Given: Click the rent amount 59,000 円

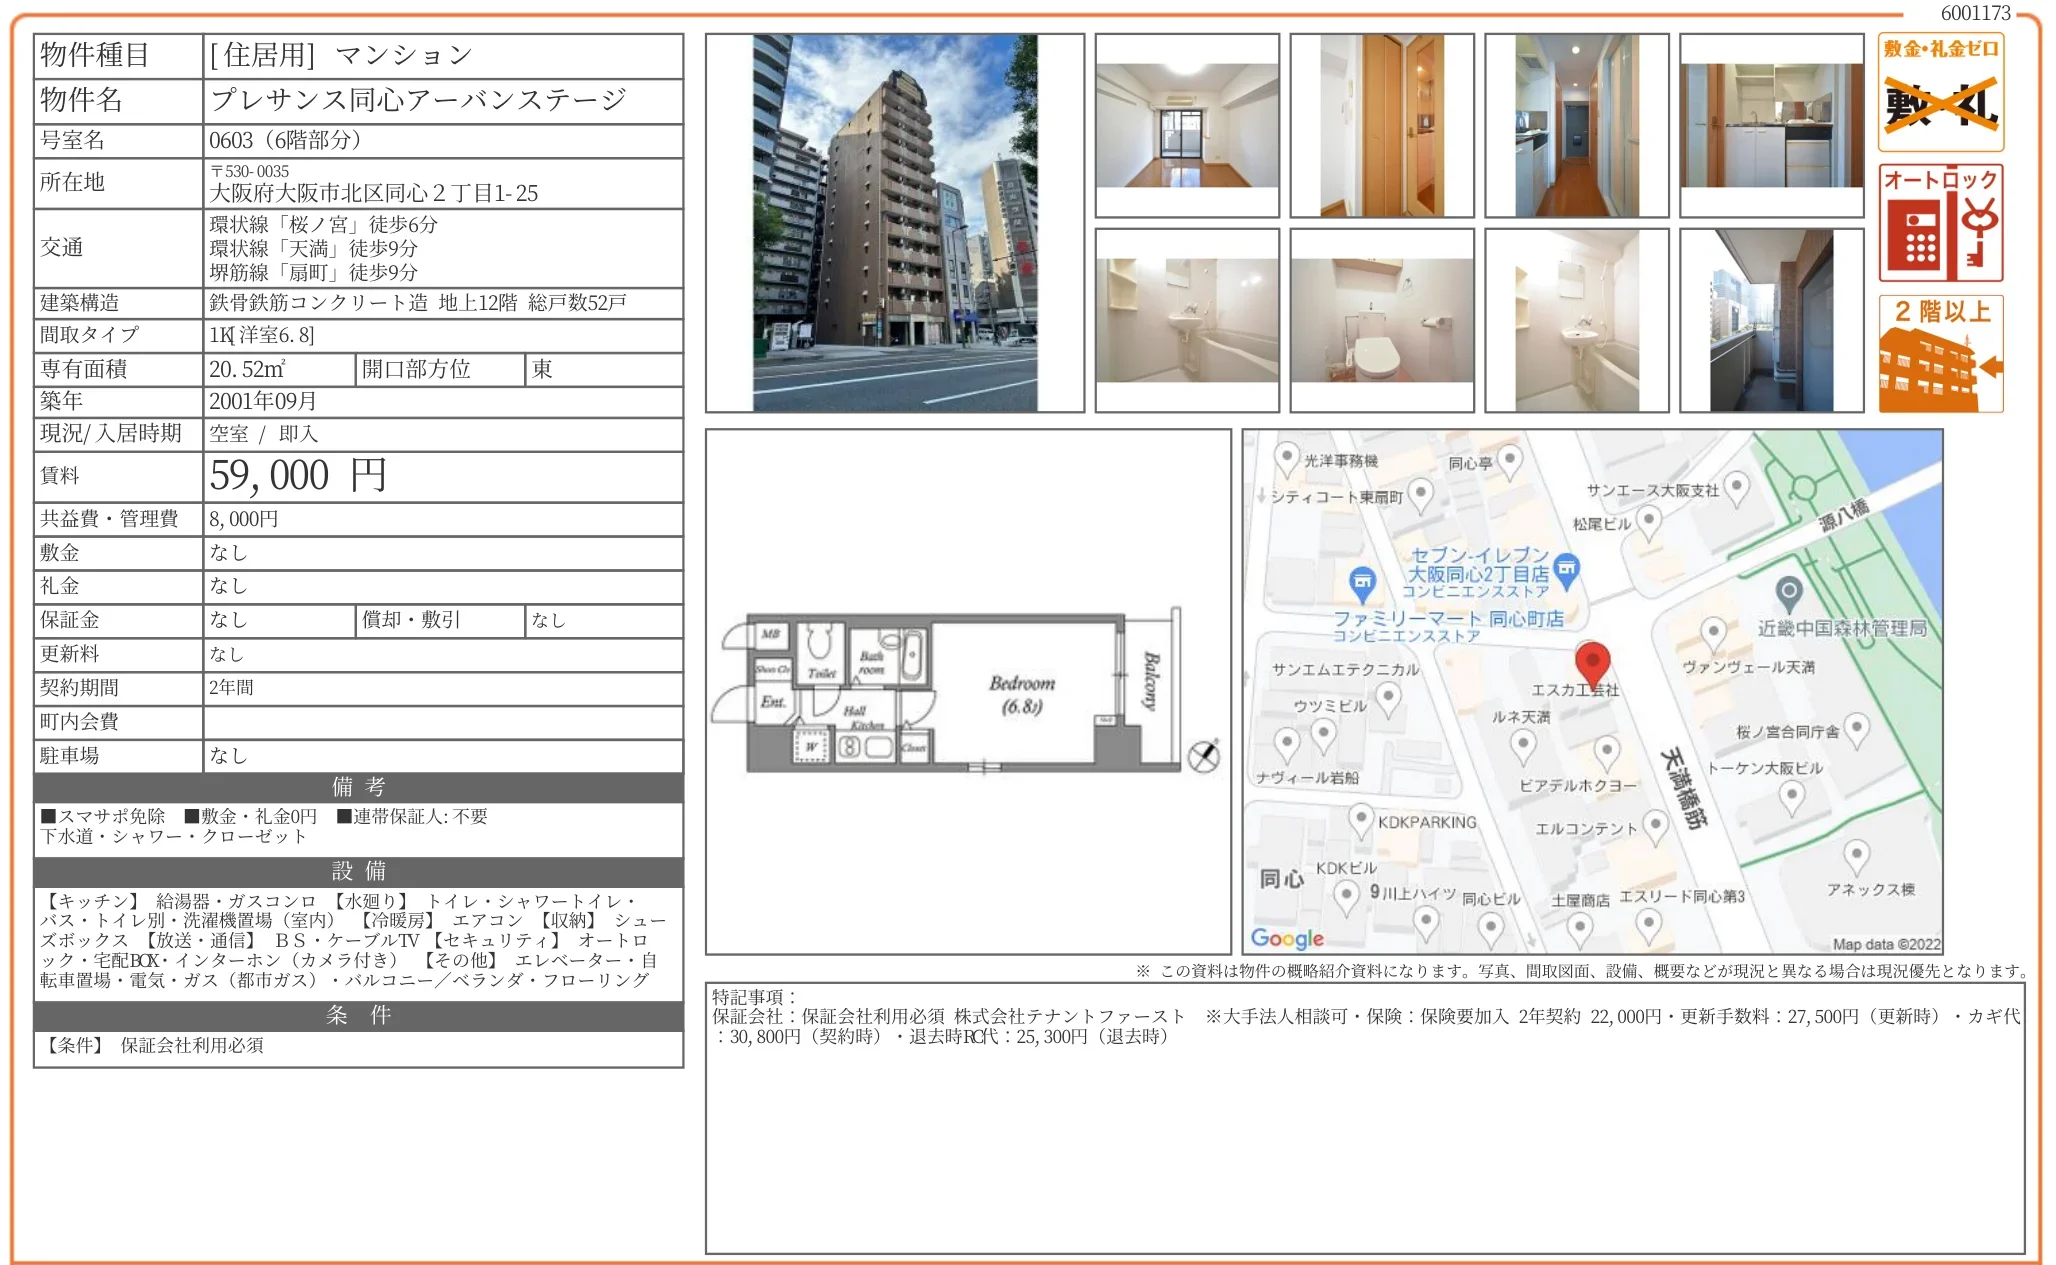Looking at the screenshot, I should pos(298,476).
